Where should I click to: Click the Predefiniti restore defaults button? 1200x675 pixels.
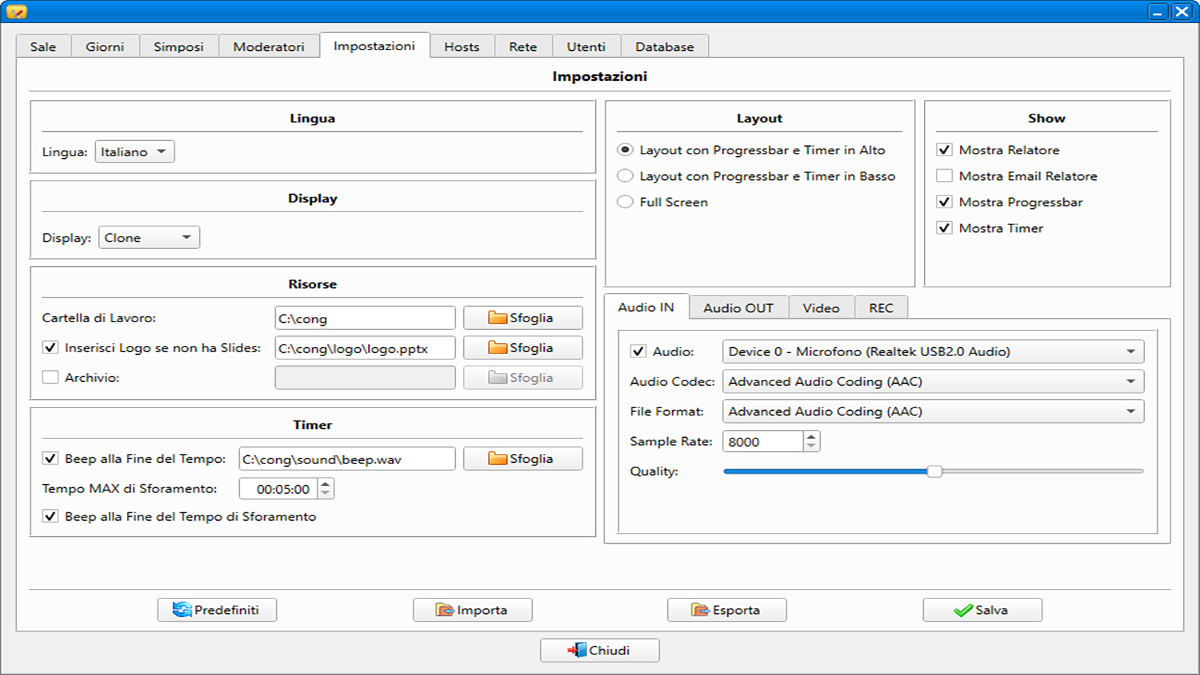[x=217, y=610]
